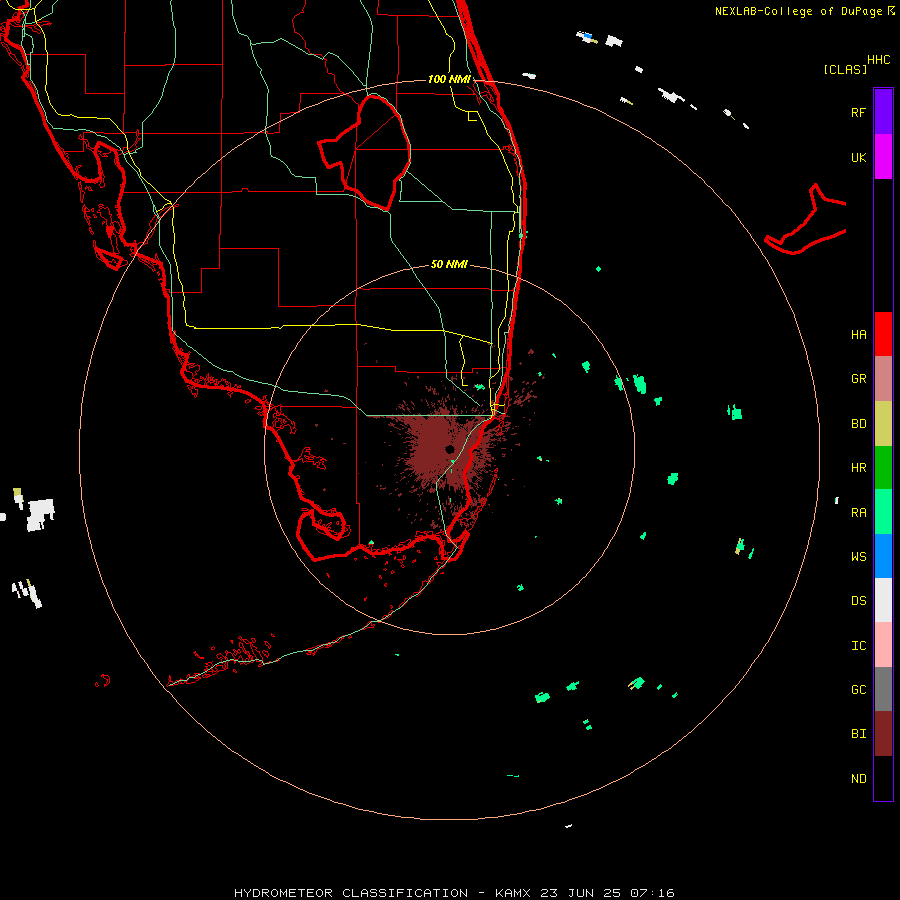Viewport: 900px width, 900px height.
Task: Click the 'GR' legend label
Action: 858,379
